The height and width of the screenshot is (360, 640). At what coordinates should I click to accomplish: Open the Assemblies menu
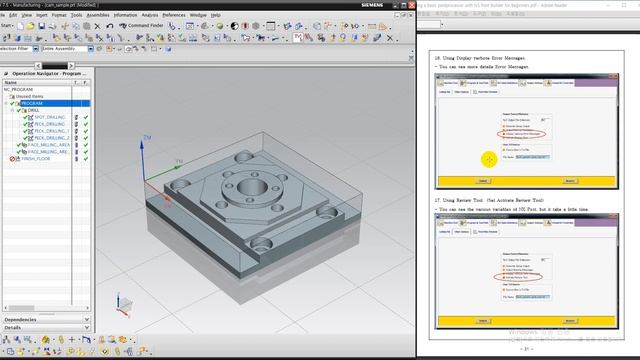coord(98,15)
